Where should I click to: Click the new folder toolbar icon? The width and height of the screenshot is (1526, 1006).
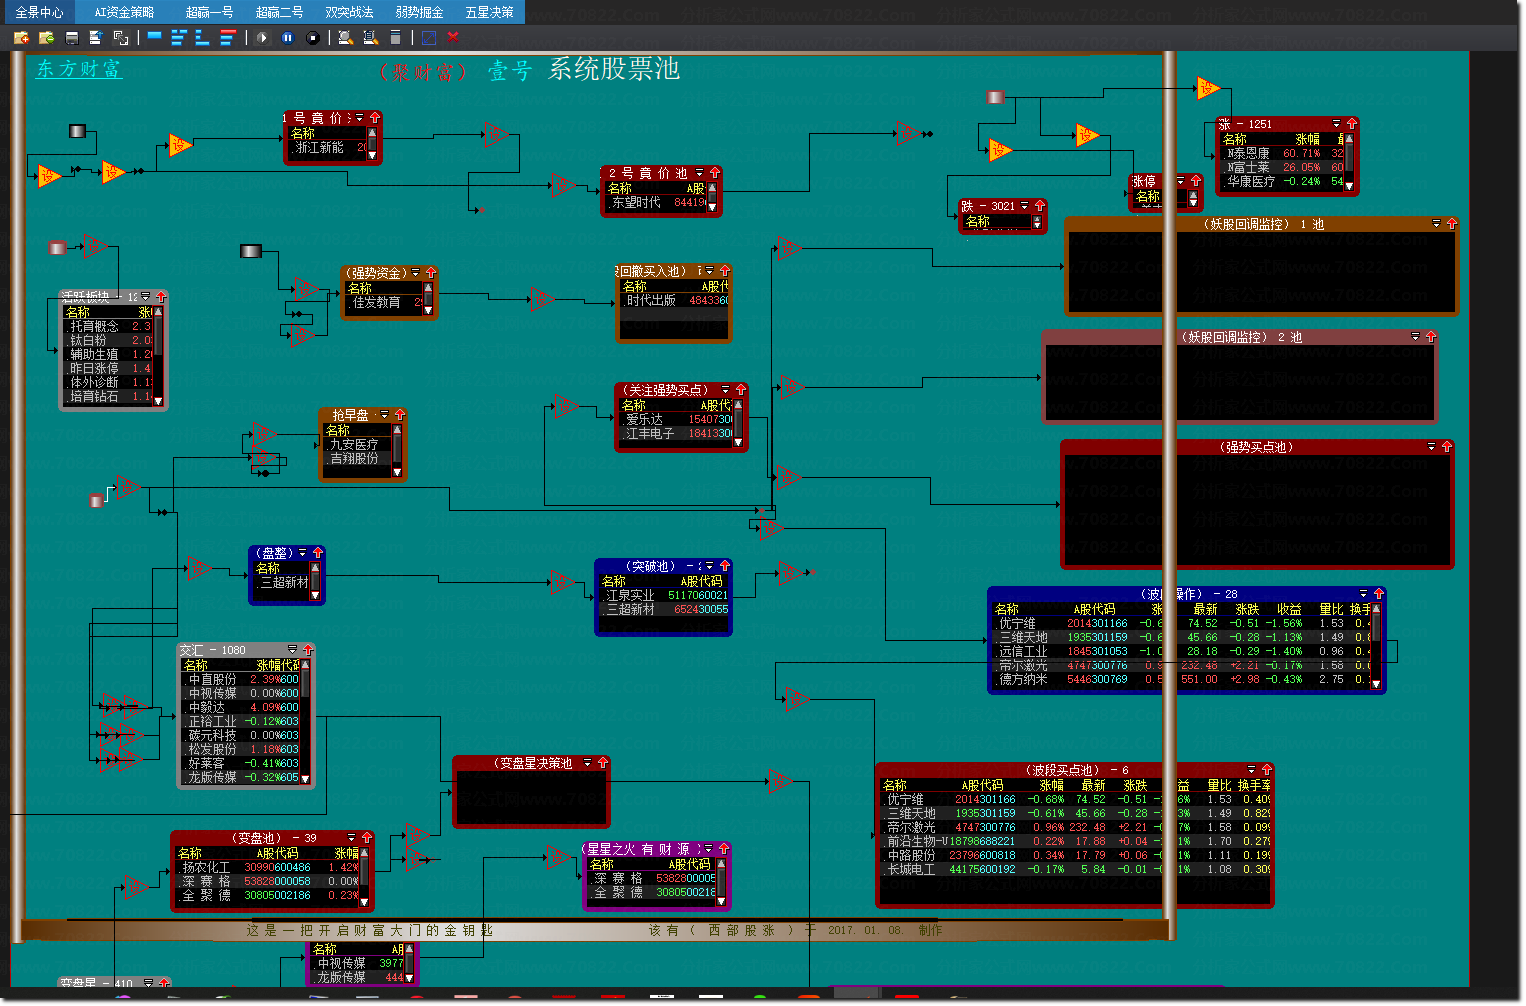[x=21, y=37]
